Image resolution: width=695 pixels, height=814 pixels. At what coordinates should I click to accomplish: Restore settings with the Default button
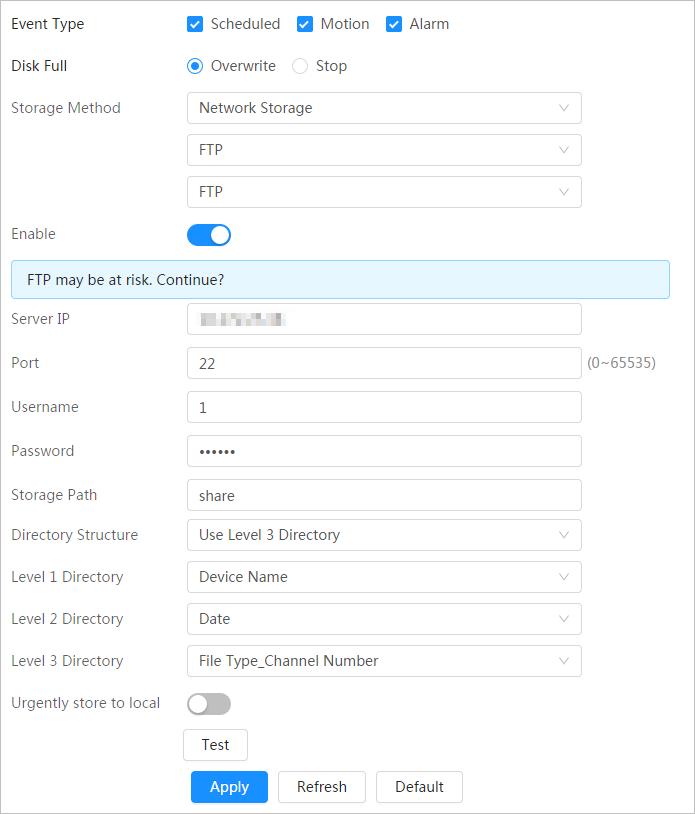click(x=419, y=787)
